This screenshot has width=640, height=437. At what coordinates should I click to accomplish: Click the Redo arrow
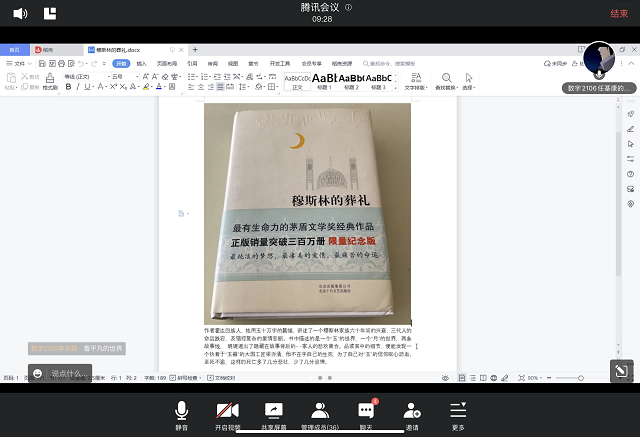click(94, 63)
